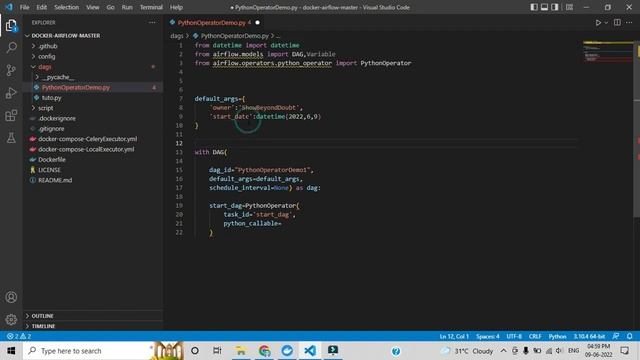Open the Extensions view
Viewport: 640px width, 360px height.
click(x=11, y=116)
